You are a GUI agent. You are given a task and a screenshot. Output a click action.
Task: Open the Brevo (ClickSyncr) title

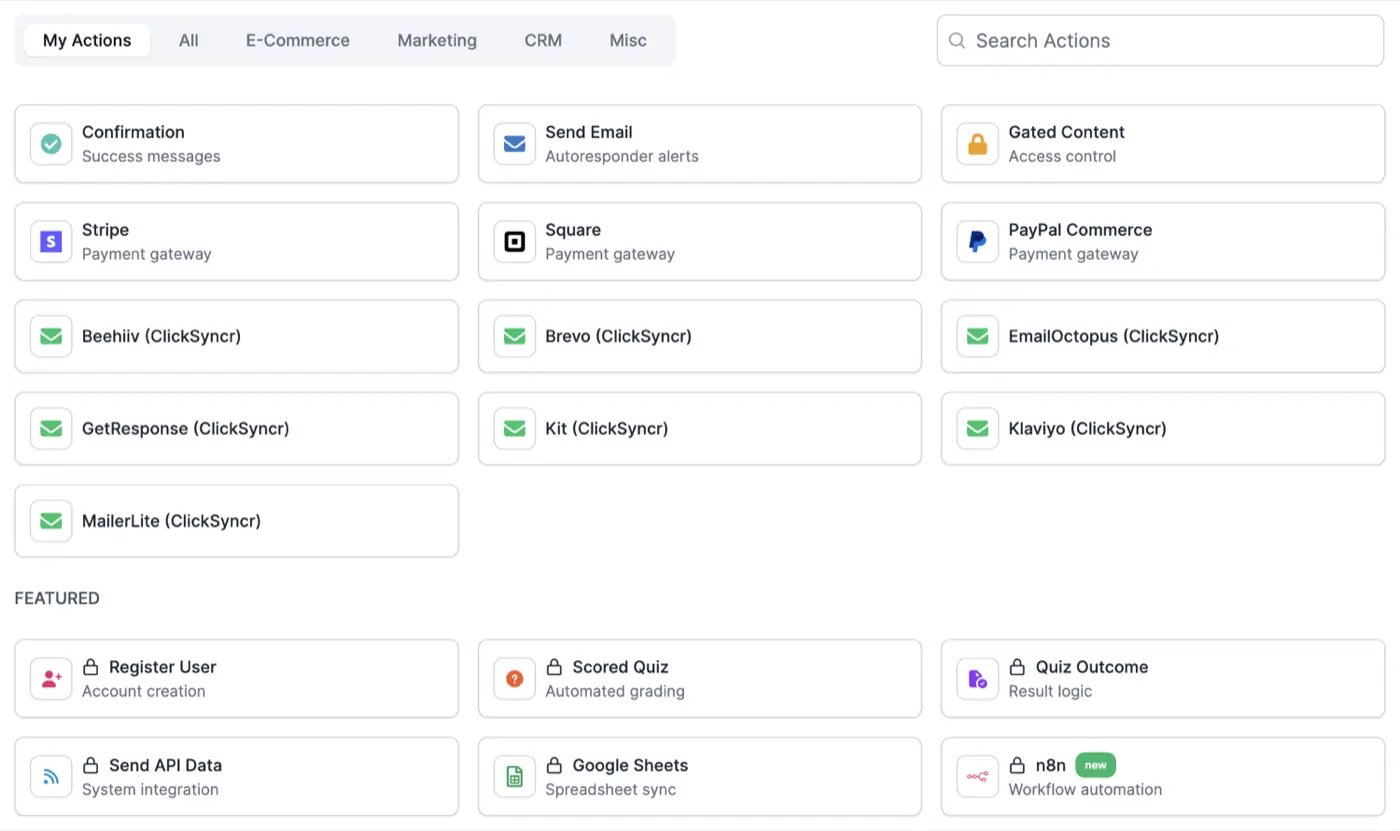coord(618,336)
